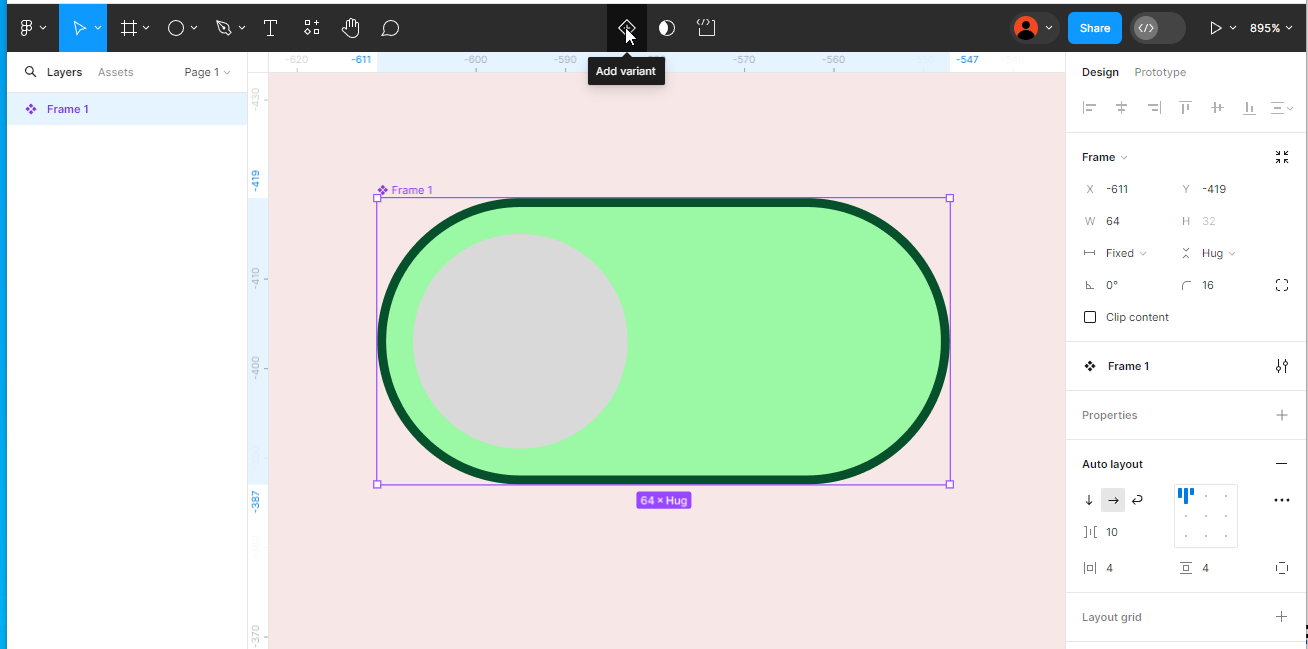Enable Clip content checkbox
Image resolution: width=1308 pixels, height=649 pixels.
1090,317
